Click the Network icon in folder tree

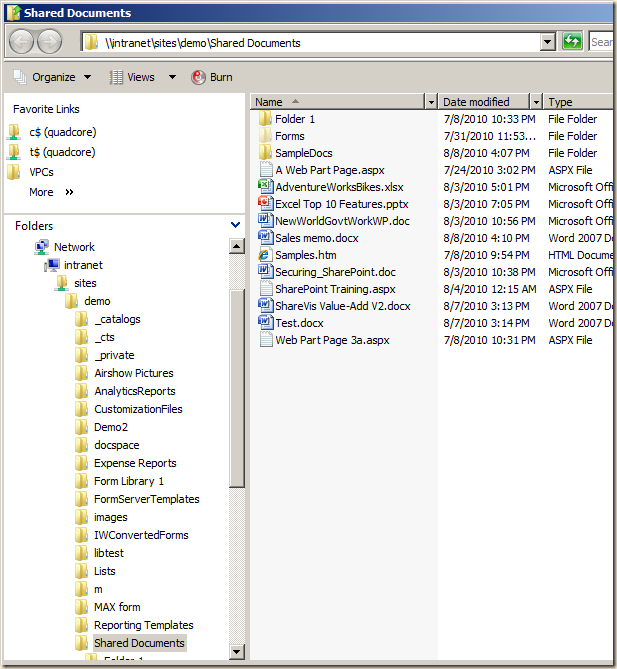point(43,247)
